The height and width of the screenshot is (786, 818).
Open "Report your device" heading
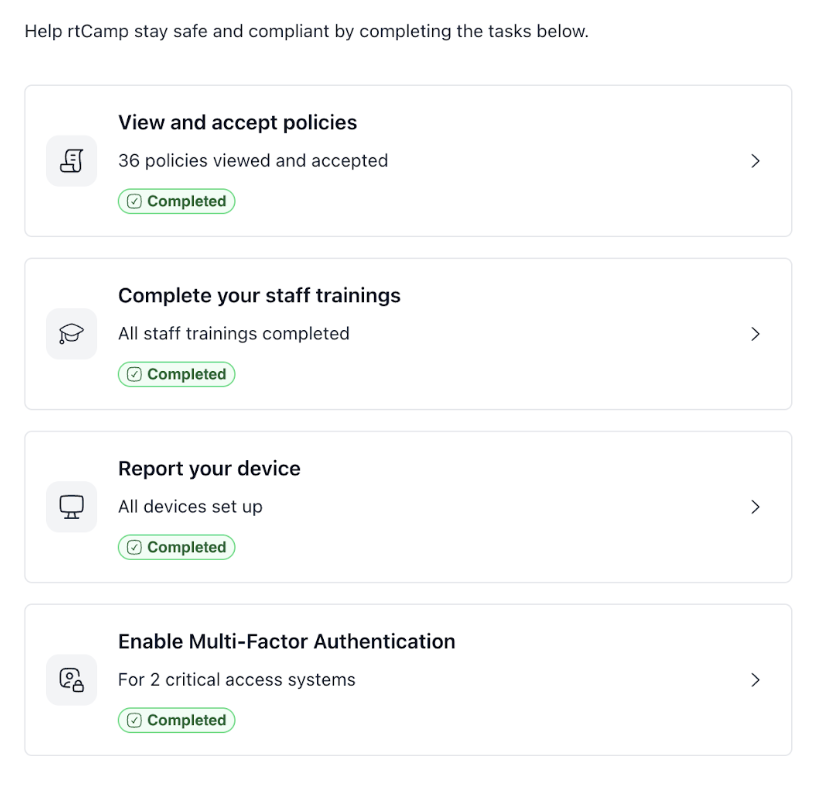coord(209,469)
